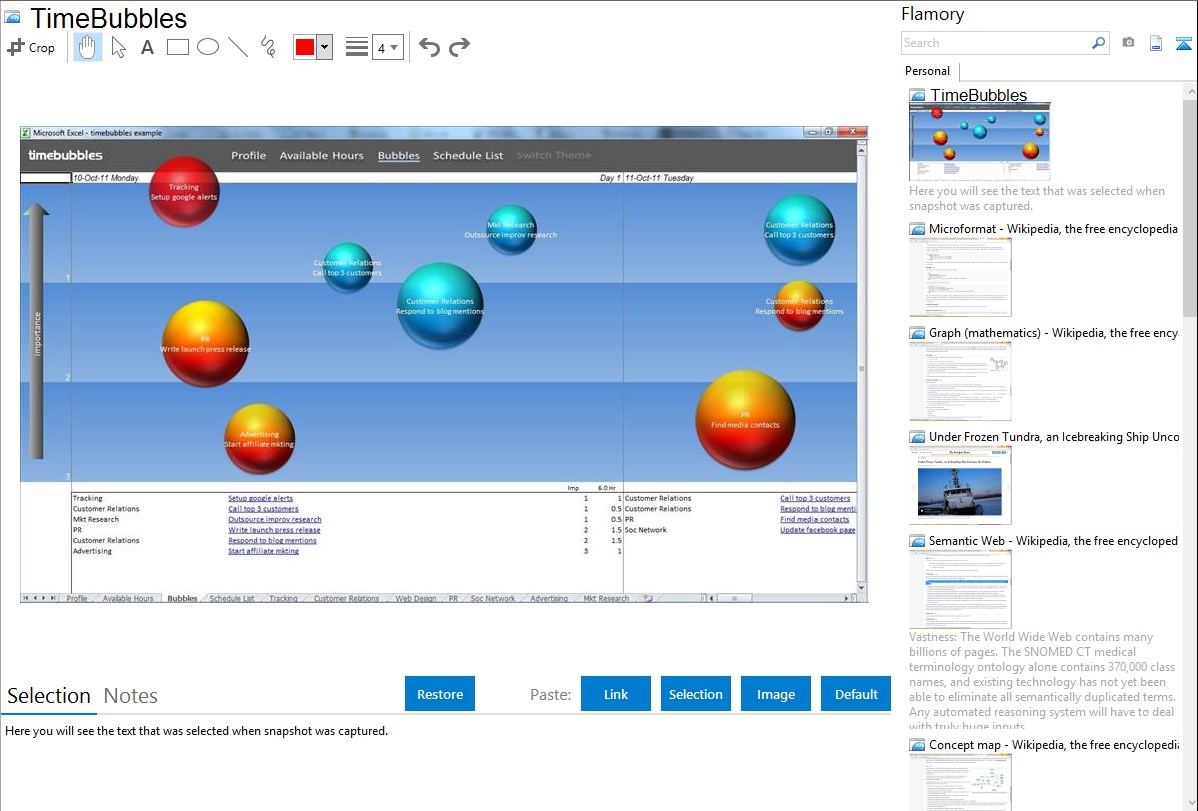This screenshot has height=811, width=1198.
Task: Click the Microformat snapshot icon
Action: [917, 229]
